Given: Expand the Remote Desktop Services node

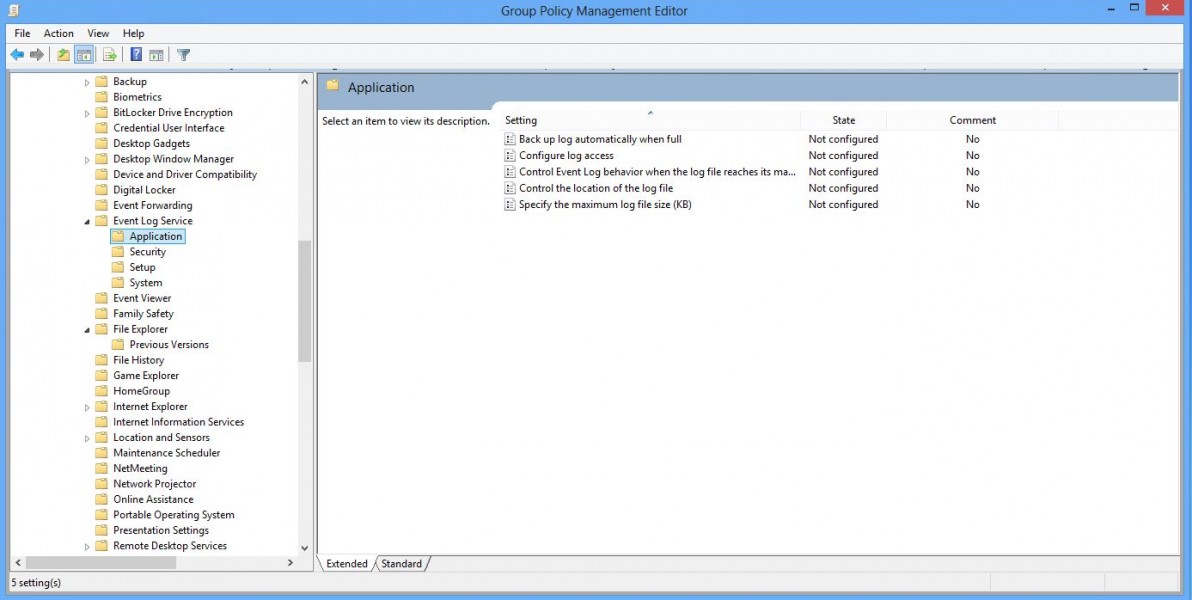Looking at the screenshot, I should point(87,546).
